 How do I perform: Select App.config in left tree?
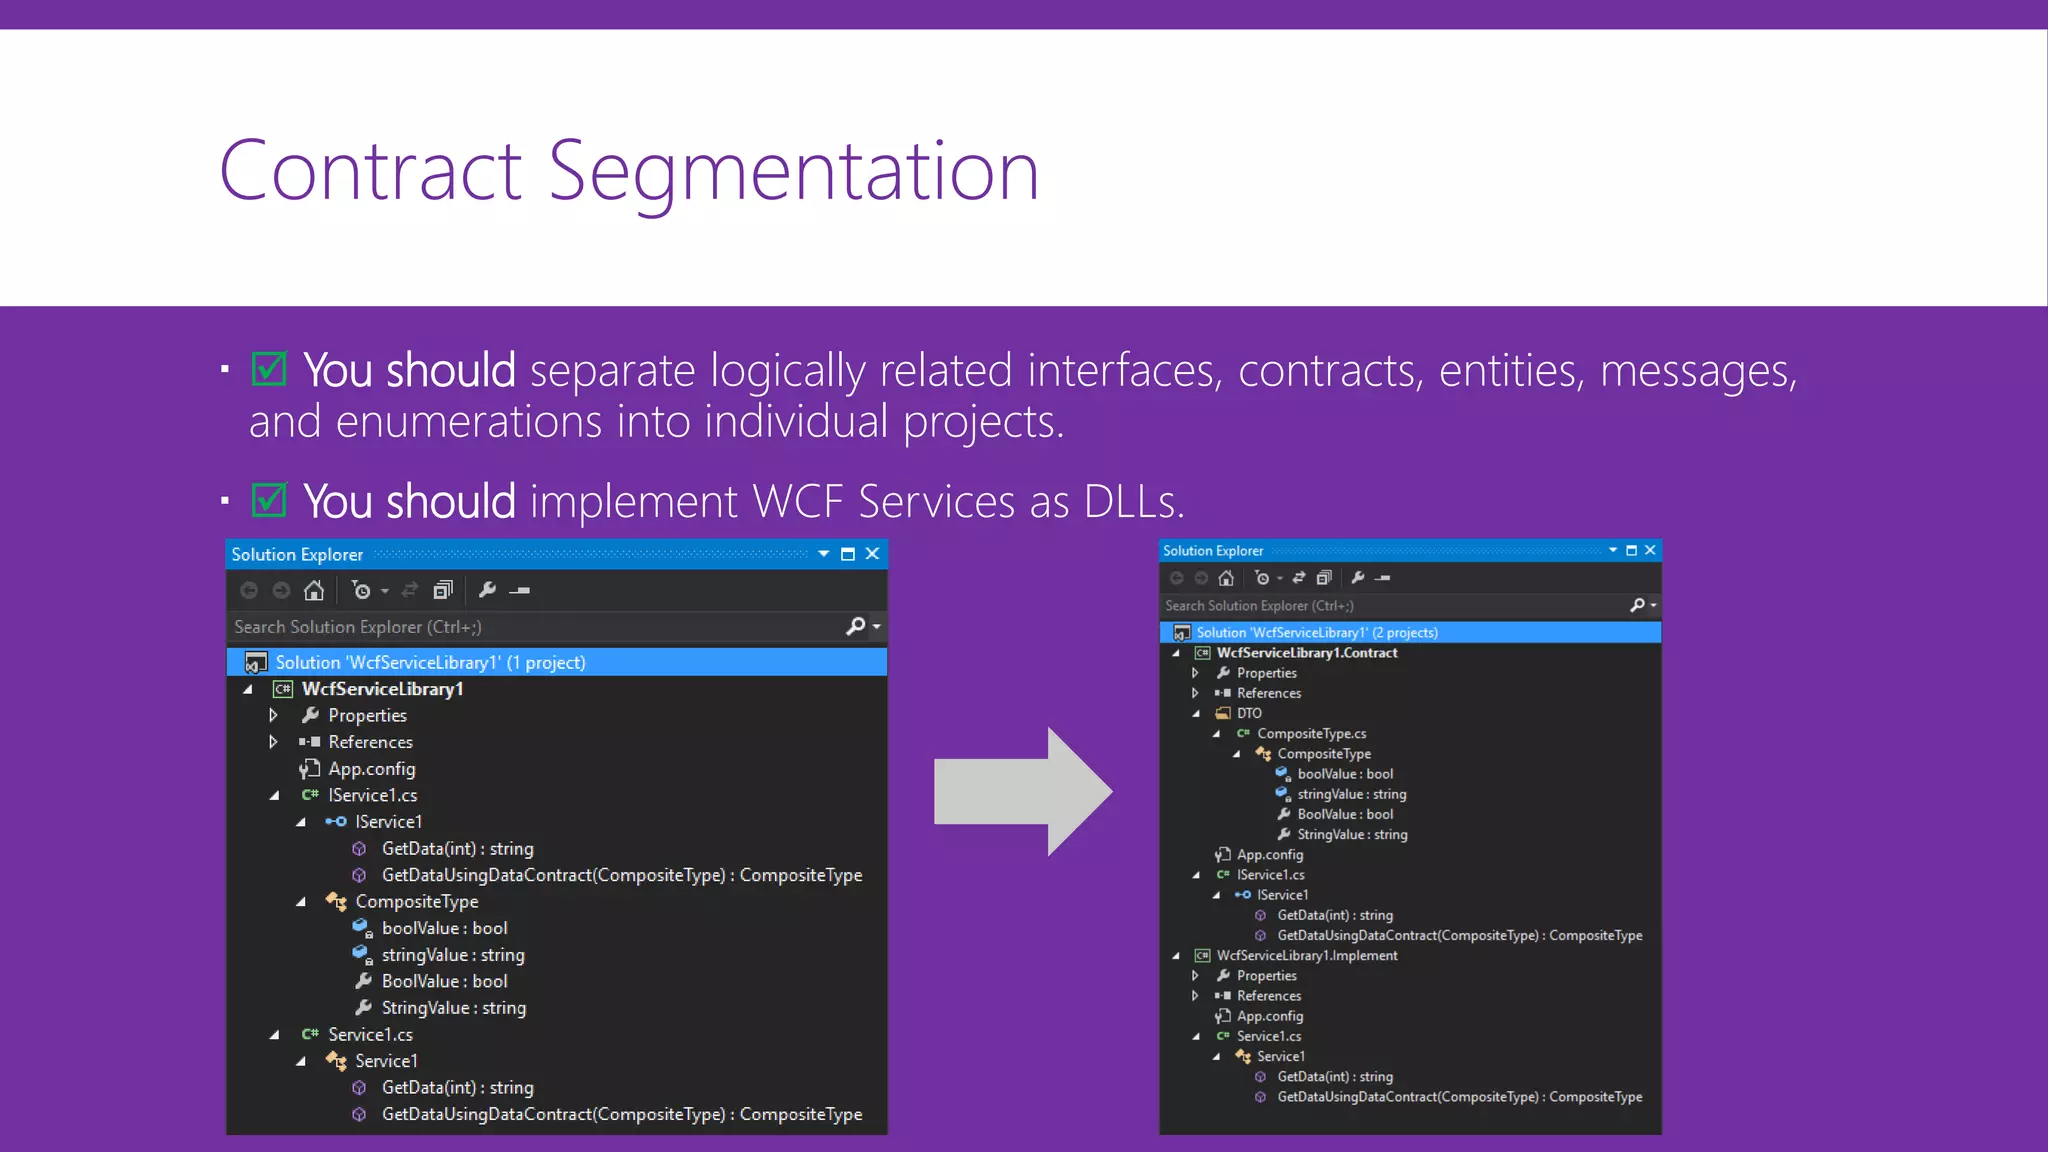coord(371,769)
